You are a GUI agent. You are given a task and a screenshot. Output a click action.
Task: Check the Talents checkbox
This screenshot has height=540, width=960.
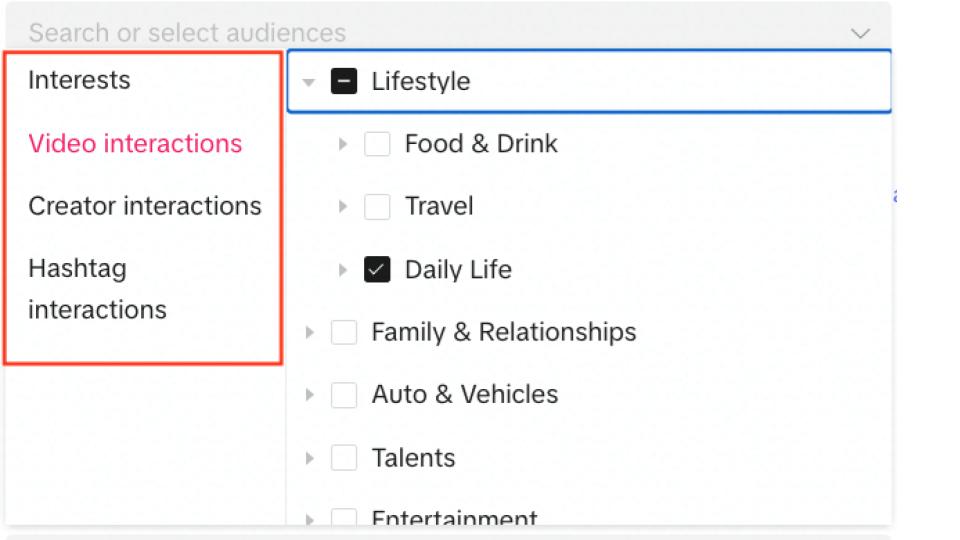pos(344,458)
